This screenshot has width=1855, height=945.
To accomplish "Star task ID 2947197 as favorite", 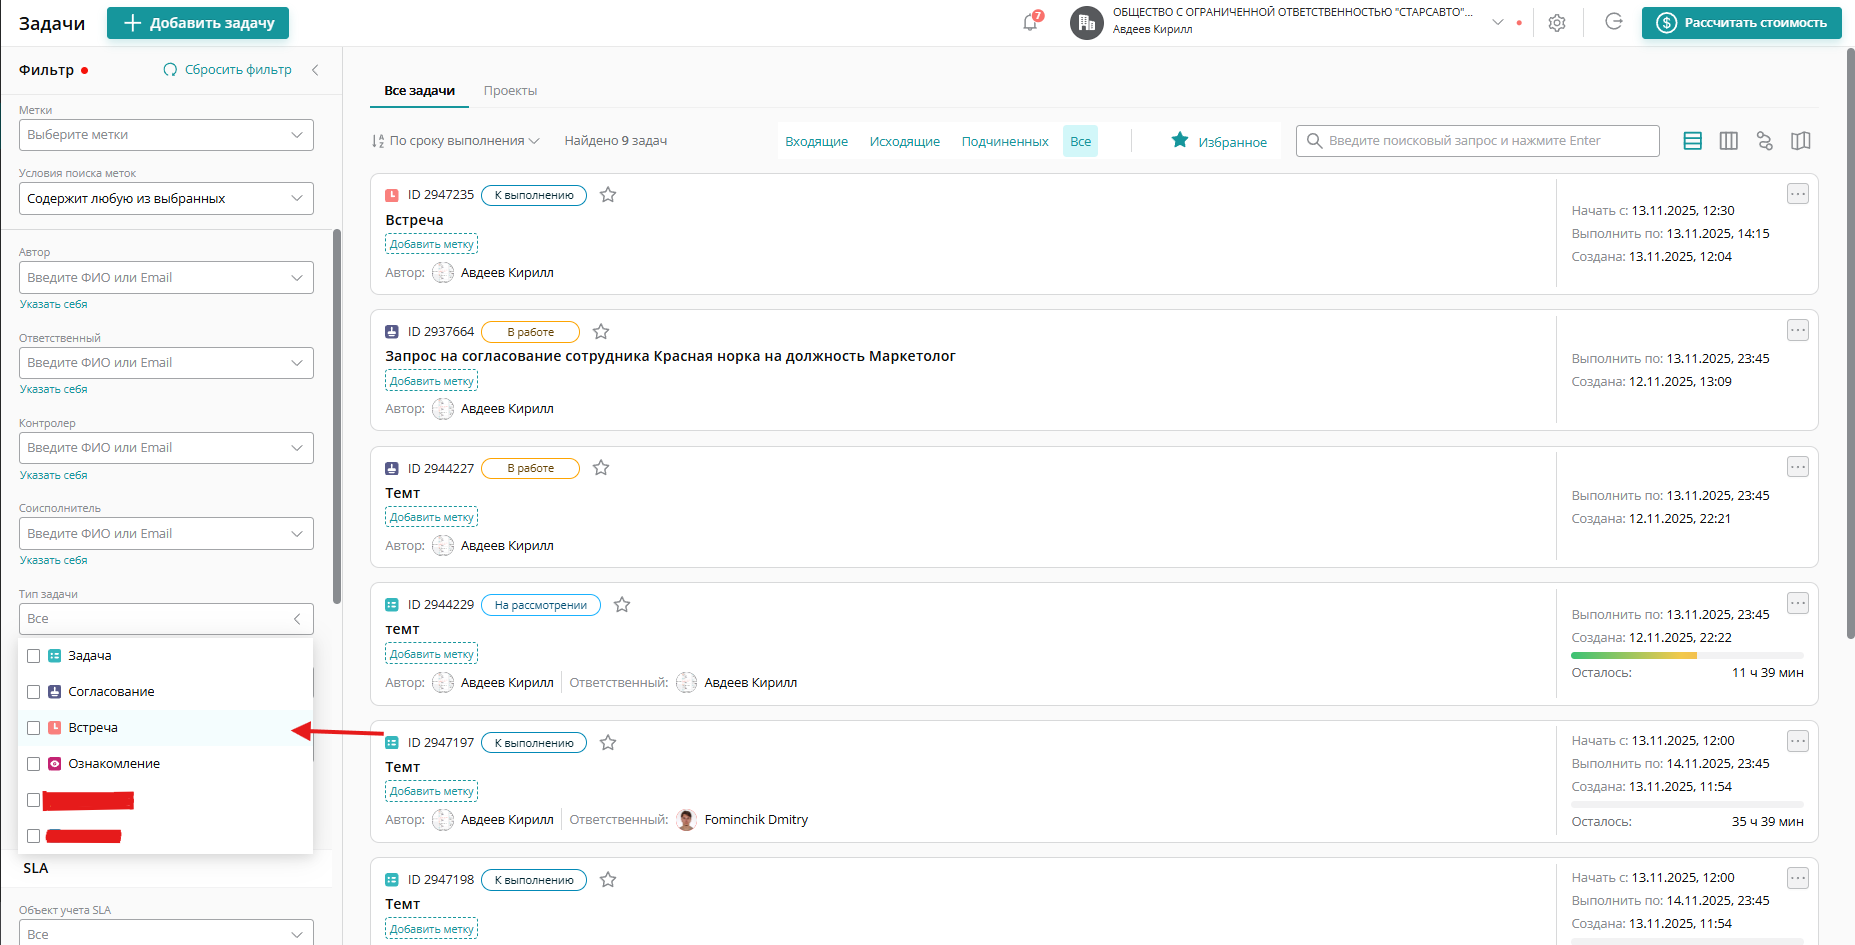I will pyautogui.click(x=608, y=743).
